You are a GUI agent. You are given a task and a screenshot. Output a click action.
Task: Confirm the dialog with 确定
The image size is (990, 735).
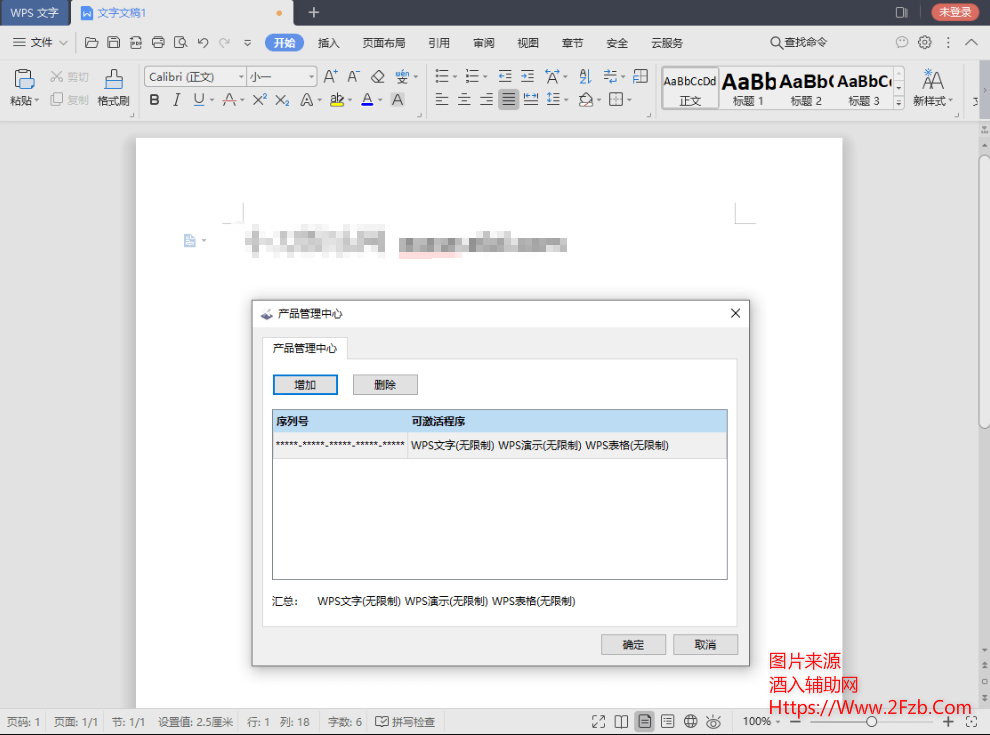point(633,645)
